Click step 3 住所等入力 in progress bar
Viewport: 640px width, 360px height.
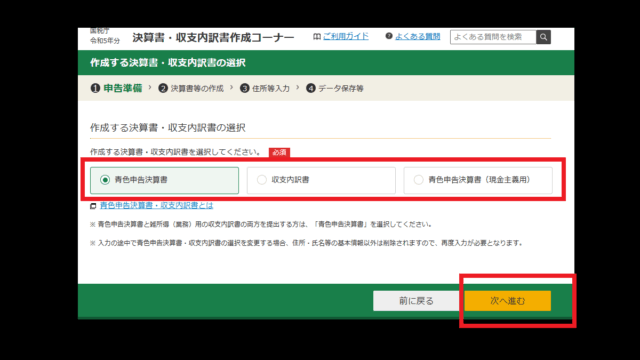pos(265,88)
